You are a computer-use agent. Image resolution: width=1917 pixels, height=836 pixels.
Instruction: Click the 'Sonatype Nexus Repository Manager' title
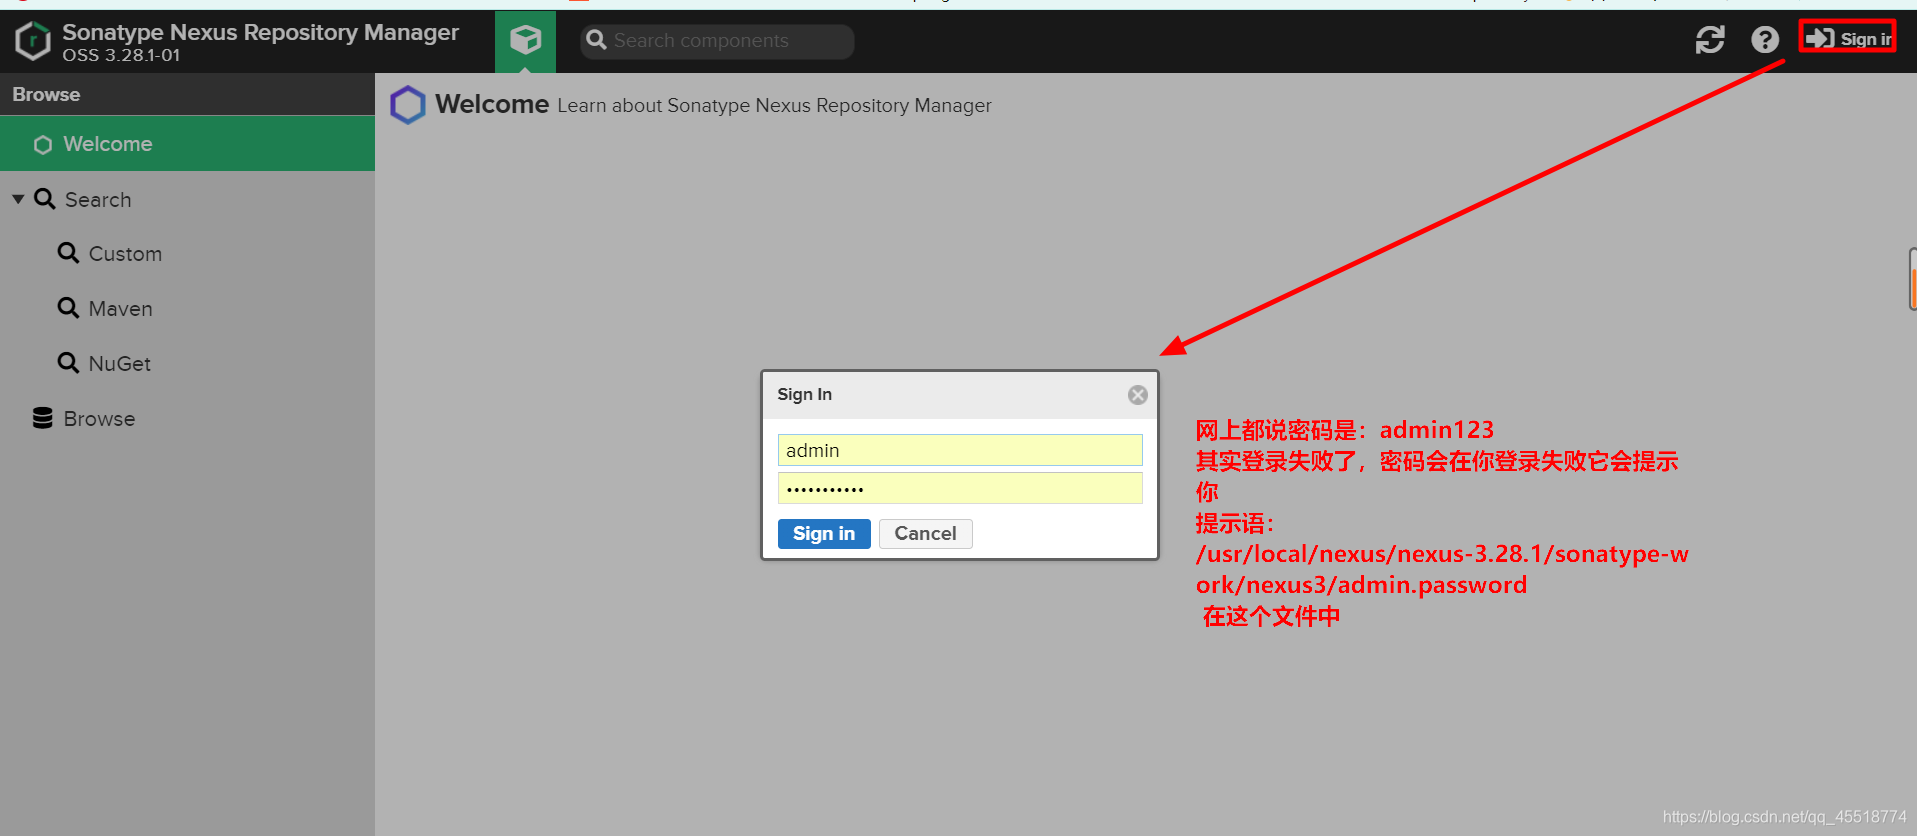(260, 32)
